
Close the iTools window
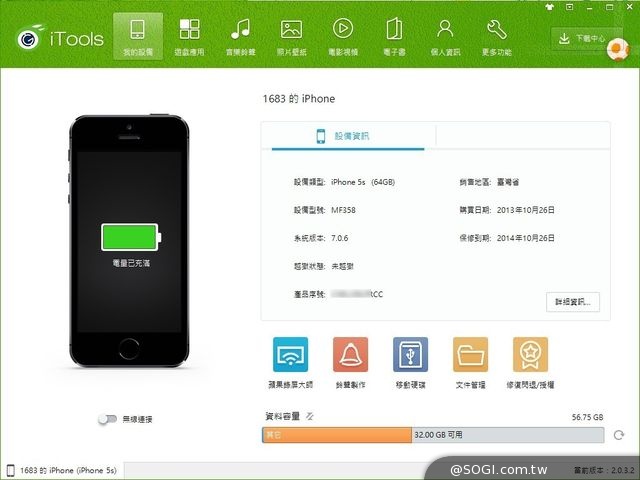coord(630,7)
